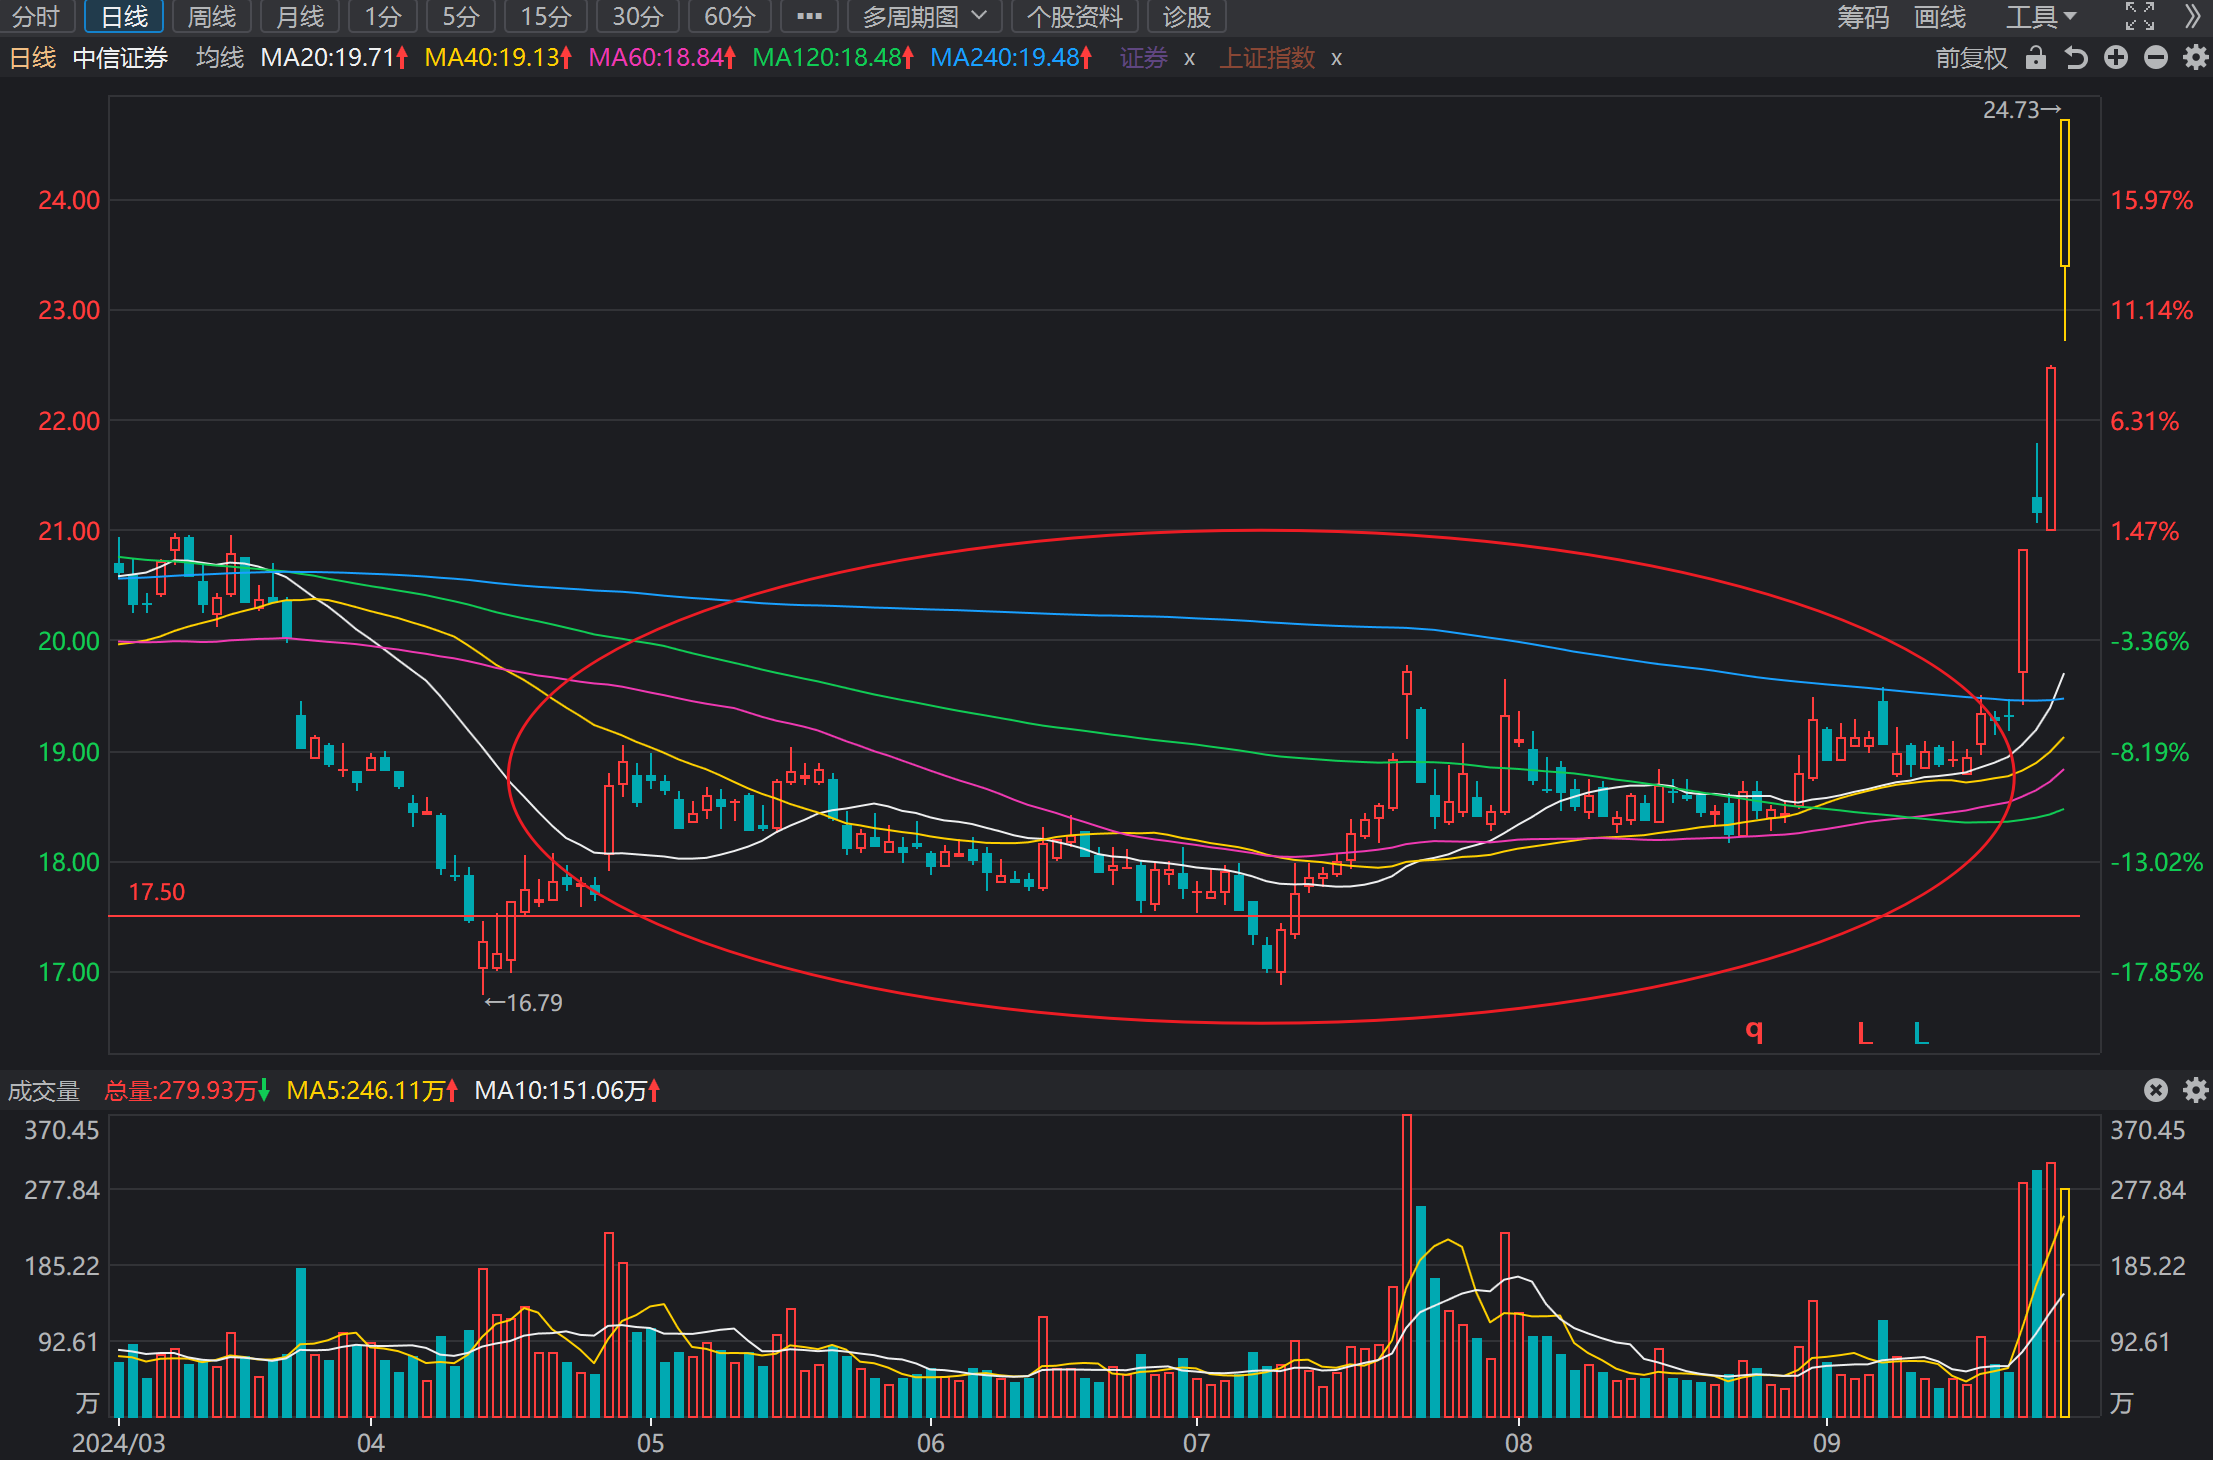
Task: Toggle the 前复权 price adjustment mode
Action: tap(1971, 58)
